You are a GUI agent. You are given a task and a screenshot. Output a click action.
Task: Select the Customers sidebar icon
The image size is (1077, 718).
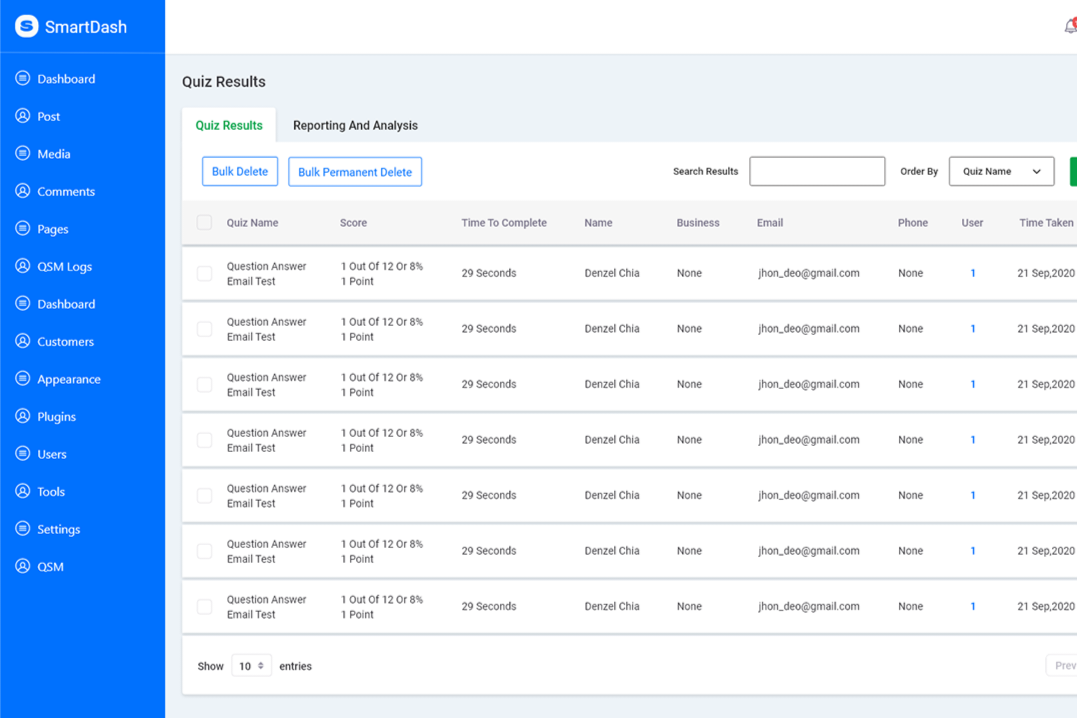click(23, 341)
